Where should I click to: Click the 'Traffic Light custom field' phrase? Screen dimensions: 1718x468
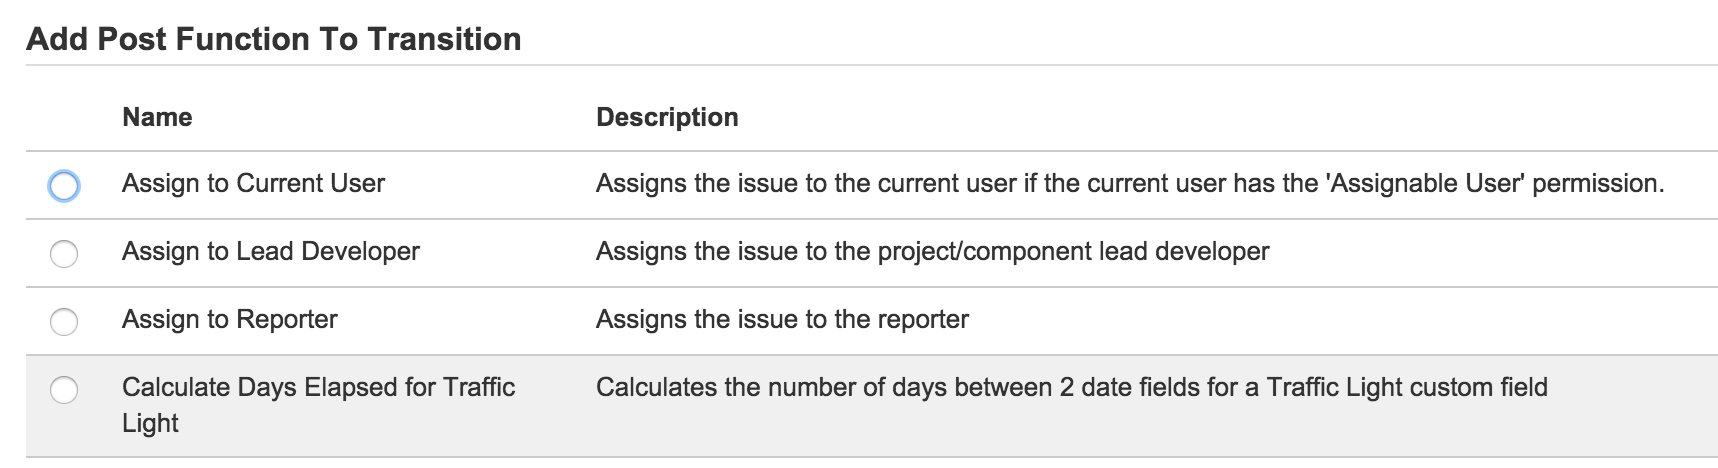point(1407,388)
